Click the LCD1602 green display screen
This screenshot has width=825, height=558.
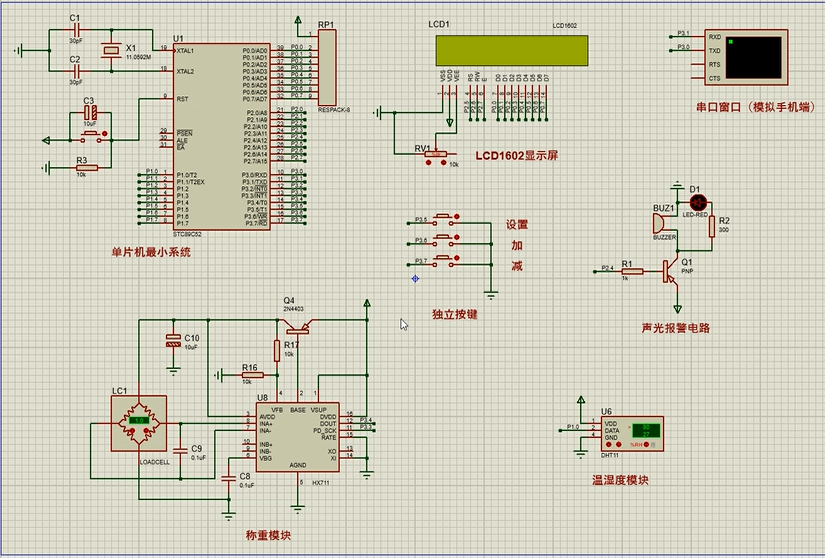pyautogui.click(x=507, y=49)
